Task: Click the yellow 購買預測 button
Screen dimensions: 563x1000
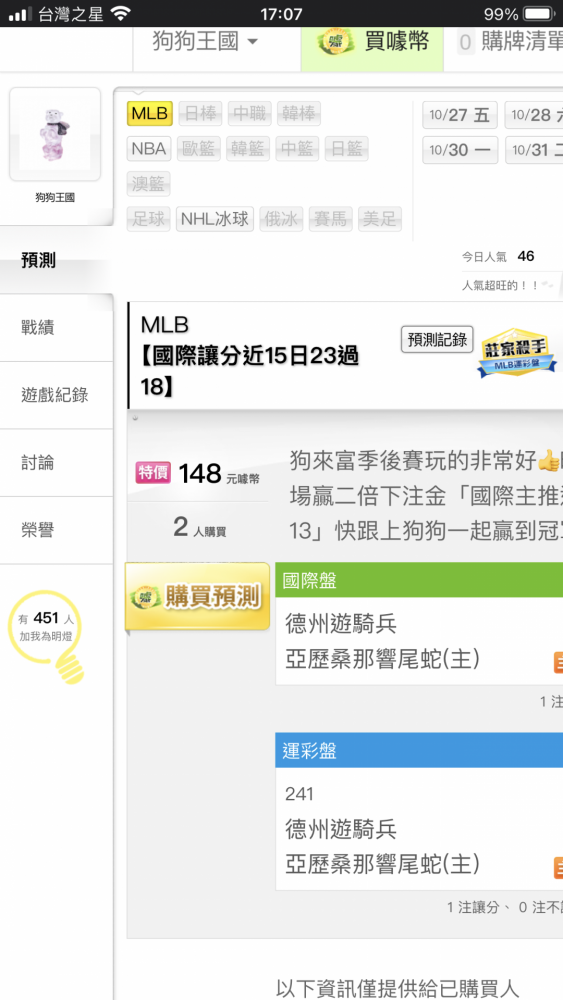Action: 198,597
